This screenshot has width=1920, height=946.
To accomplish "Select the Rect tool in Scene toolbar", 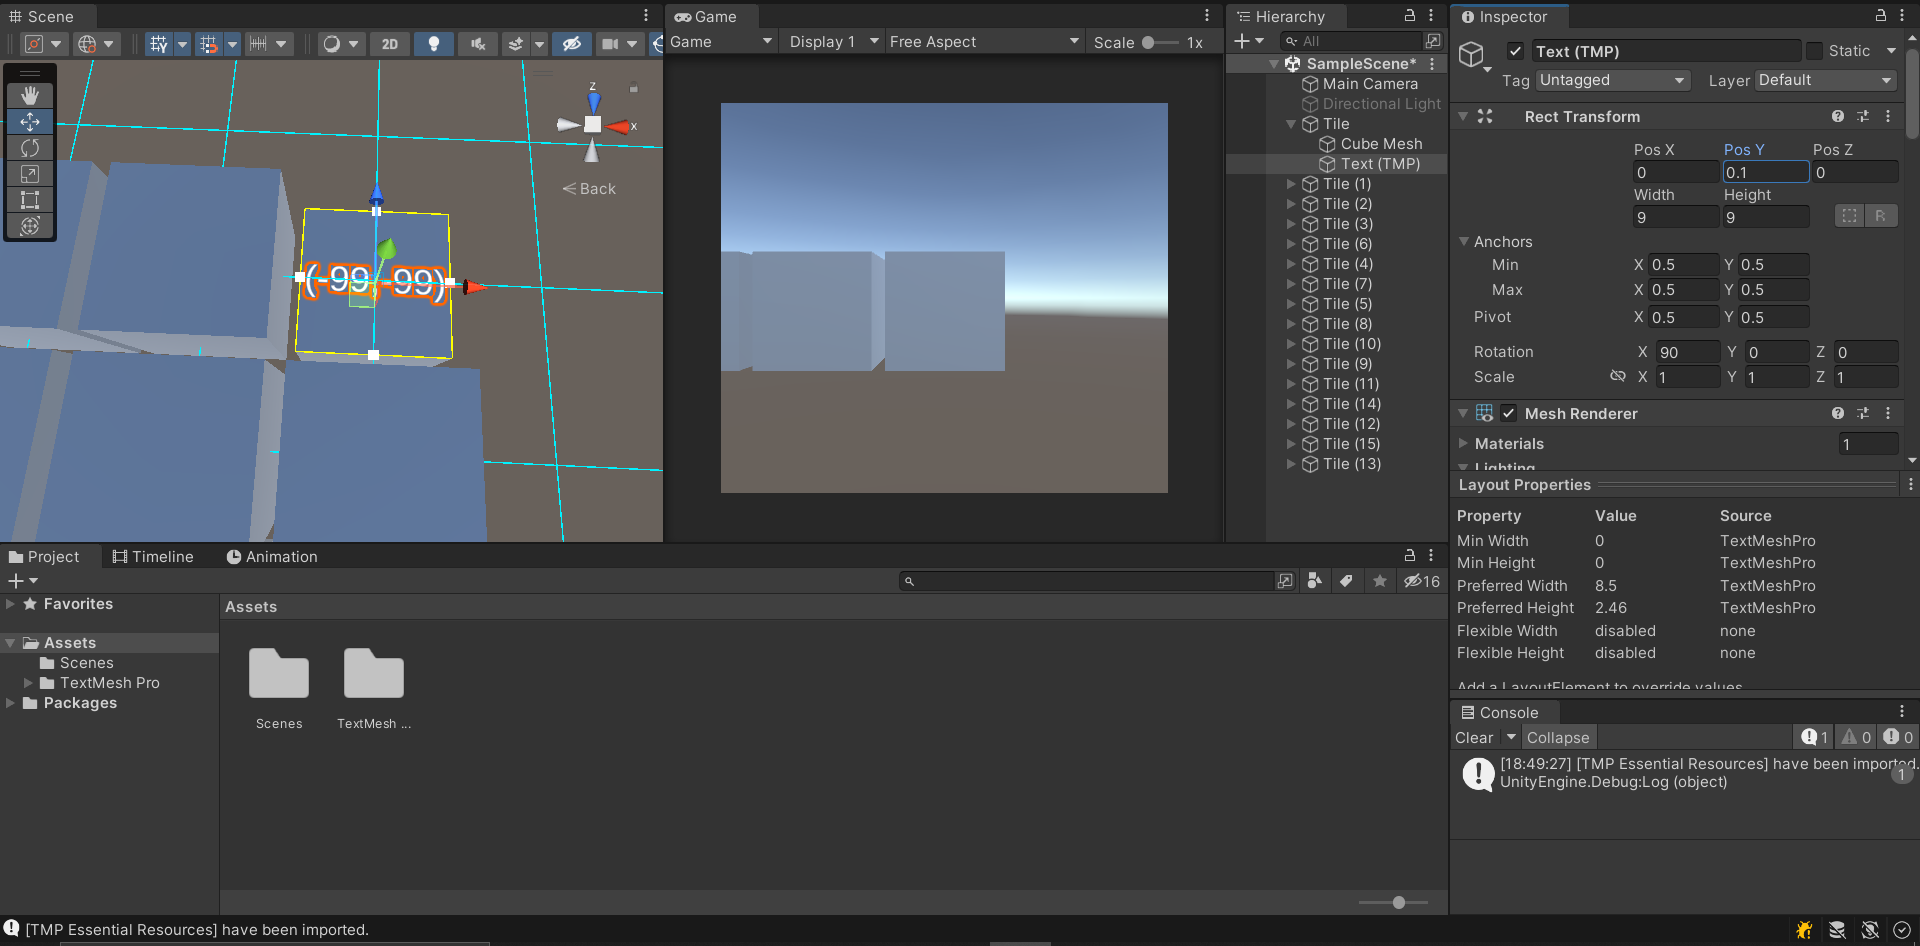I will coord(30,199).
